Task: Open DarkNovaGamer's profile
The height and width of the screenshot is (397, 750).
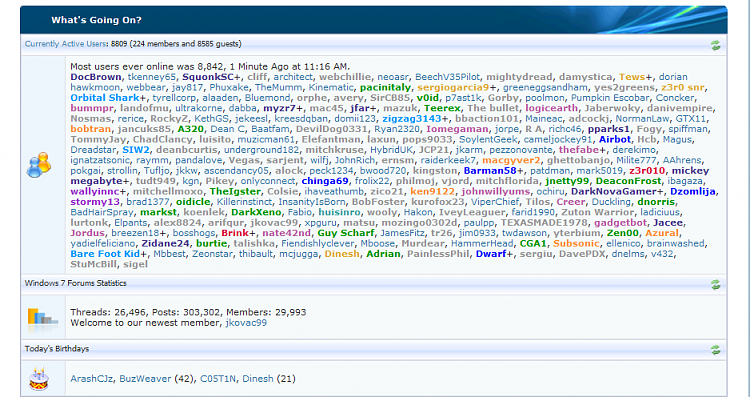Action: coord(614,192)
